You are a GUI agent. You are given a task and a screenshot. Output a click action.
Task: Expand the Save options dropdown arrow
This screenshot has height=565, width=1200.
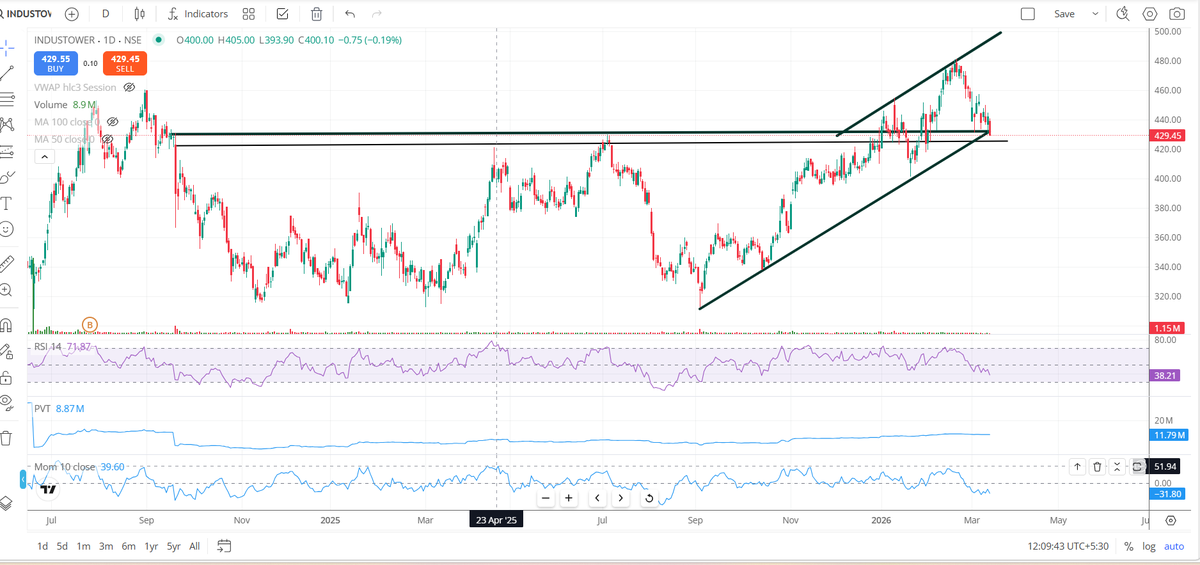pos(1095,14)
